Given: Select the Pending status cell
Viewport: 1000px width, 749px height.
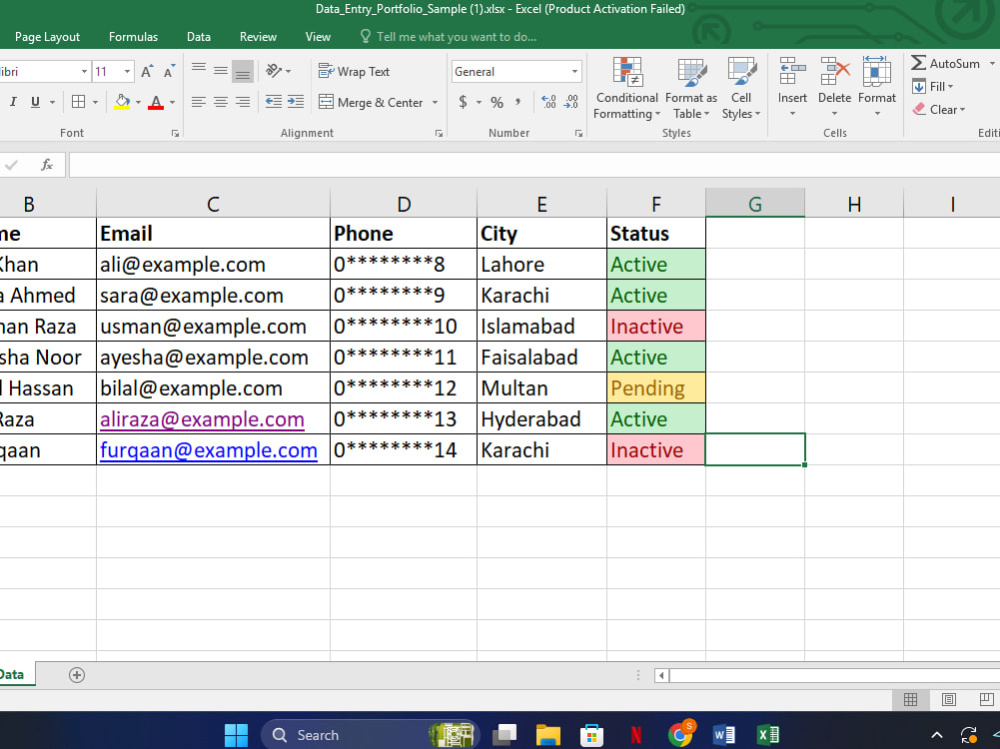Looking at the screenshot, I should pyautogui.click(x=656, y=388).
